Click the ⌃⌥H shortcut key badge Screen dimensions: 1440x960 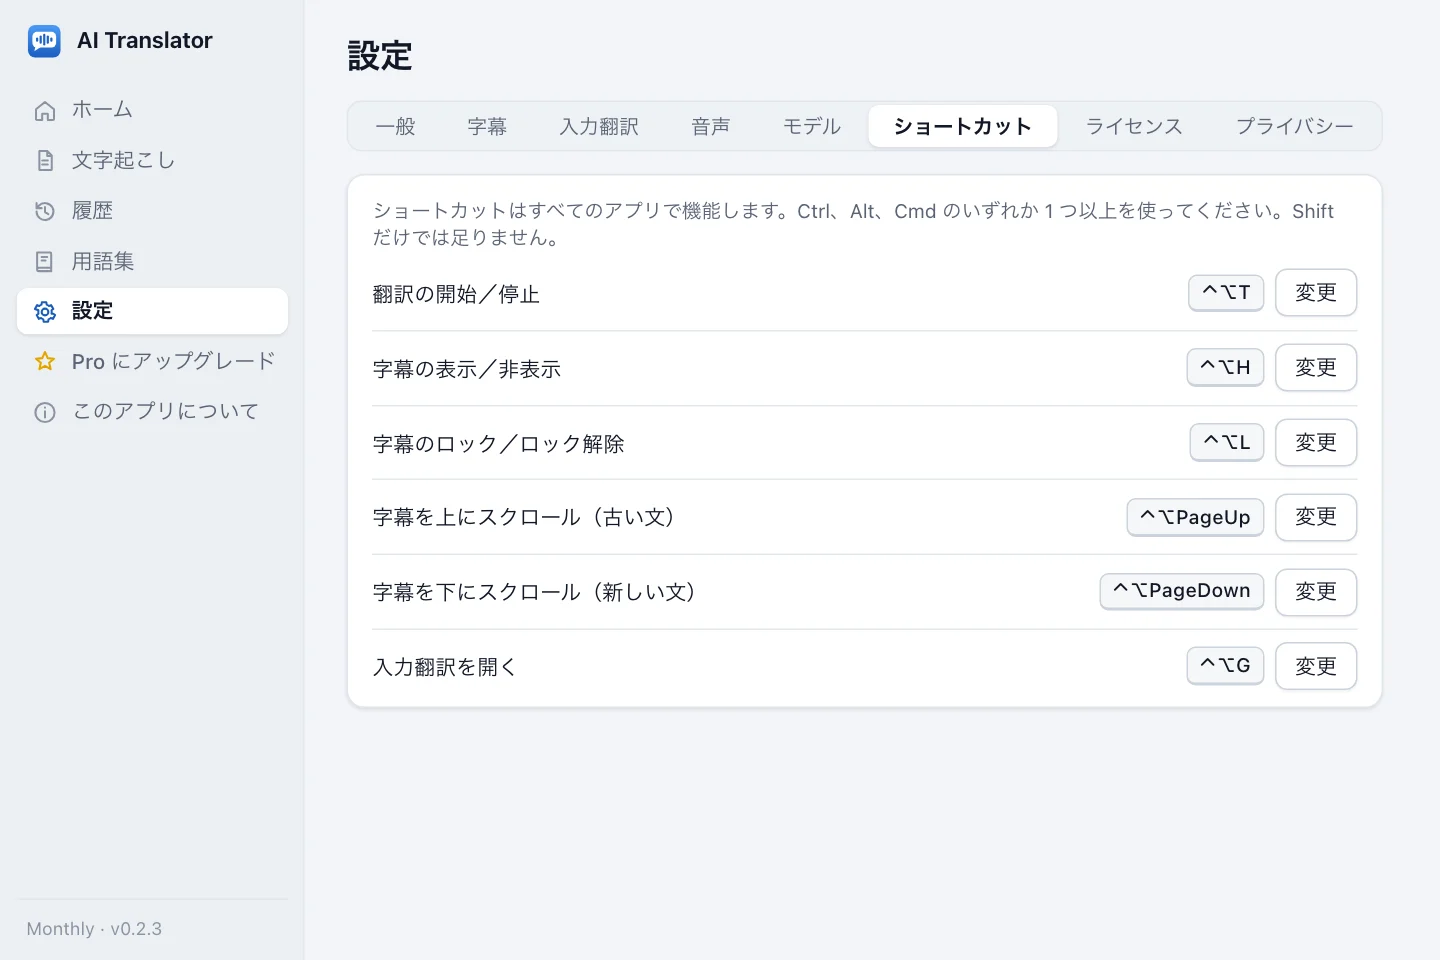[x=1225, y=367]
